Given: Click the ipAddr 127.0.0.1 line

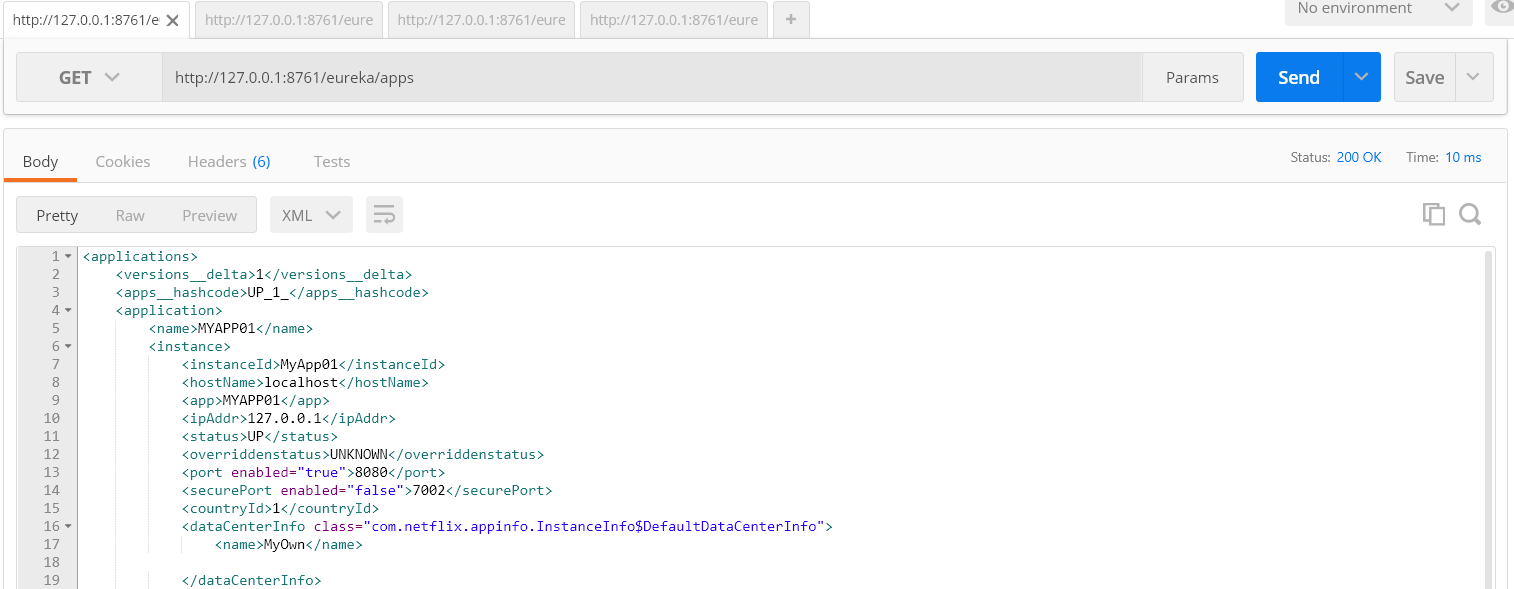Looking at the screenshot, I should [x=288, y=419].
